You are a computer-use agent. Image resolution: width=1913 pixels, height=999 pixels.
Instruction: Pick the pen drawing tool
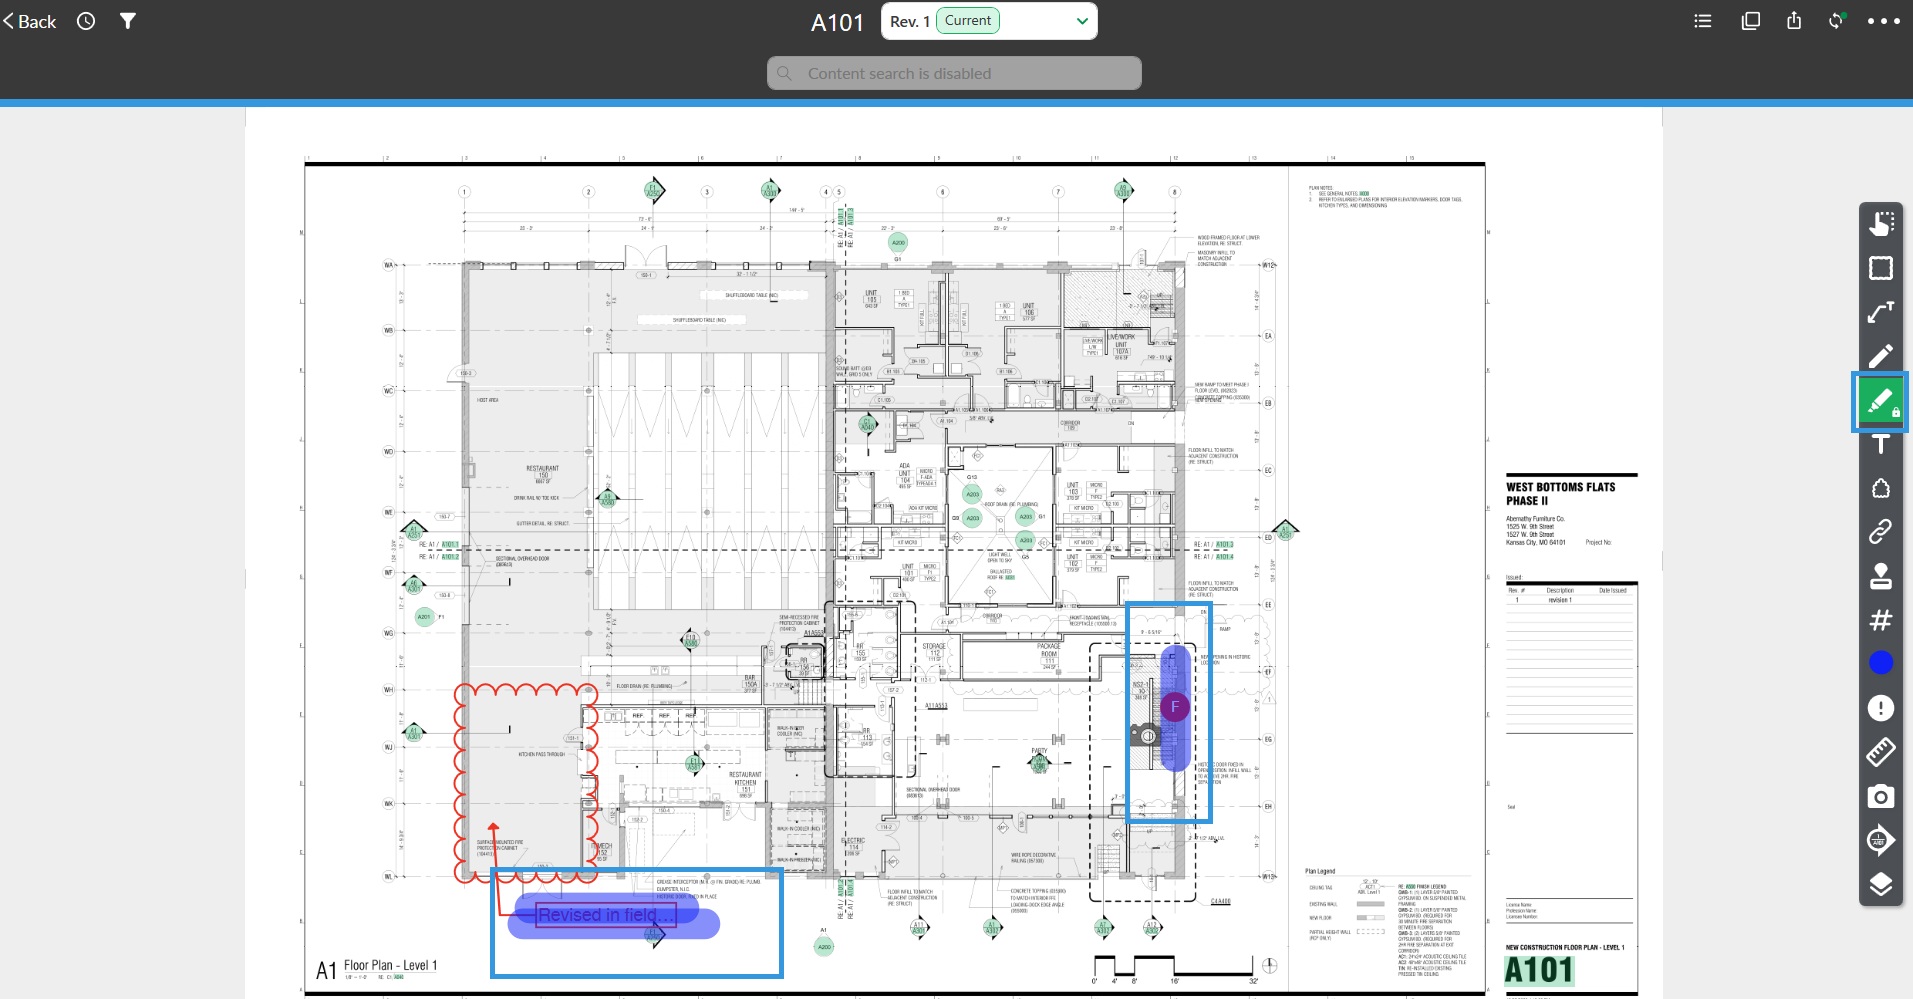1881,356
